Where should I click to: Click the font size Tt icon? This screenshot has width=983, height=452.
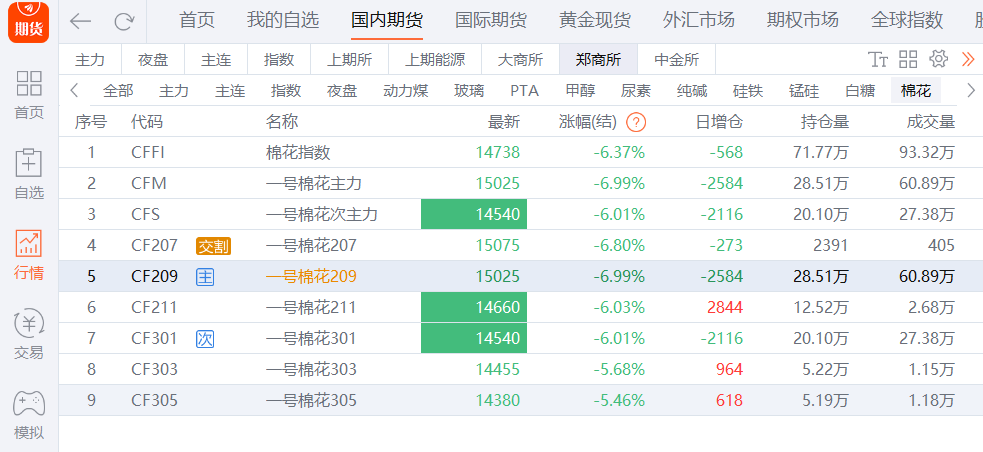tap(878, 59)
